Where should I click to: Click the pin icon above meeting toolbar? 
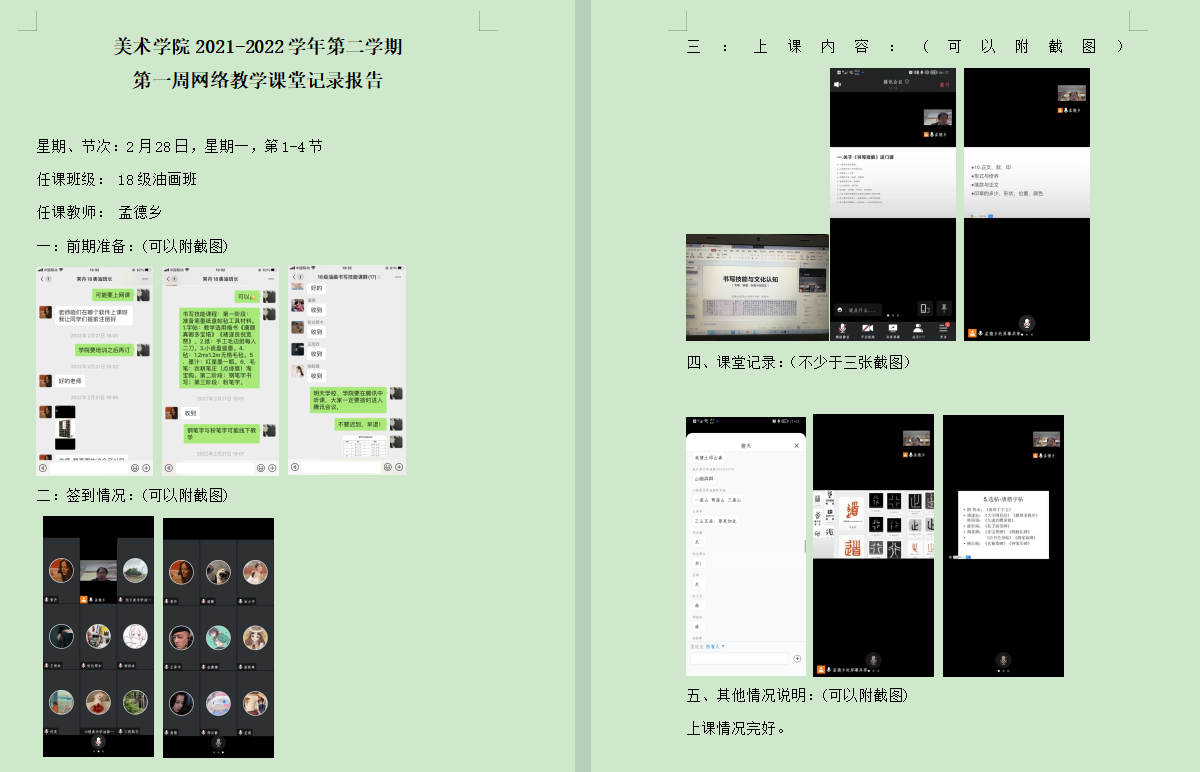[x=943, y=309]
